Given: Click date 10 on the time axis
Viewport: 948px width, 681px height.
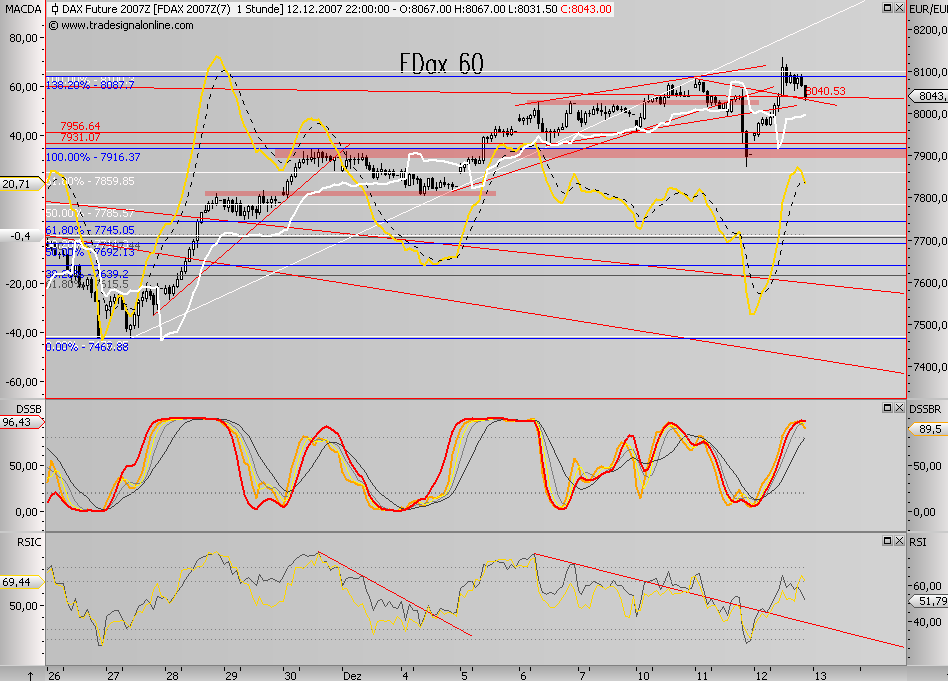Looking at the screenshot, I should pos(643,676).
